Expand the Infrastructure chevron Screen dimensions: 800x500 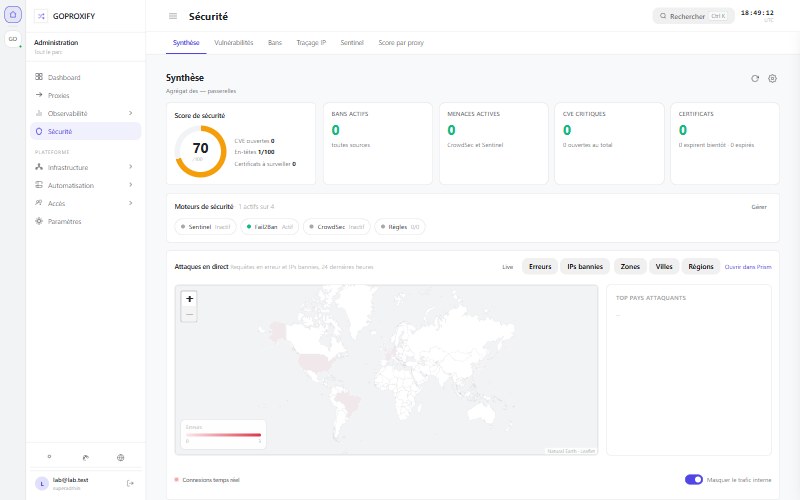131,167
